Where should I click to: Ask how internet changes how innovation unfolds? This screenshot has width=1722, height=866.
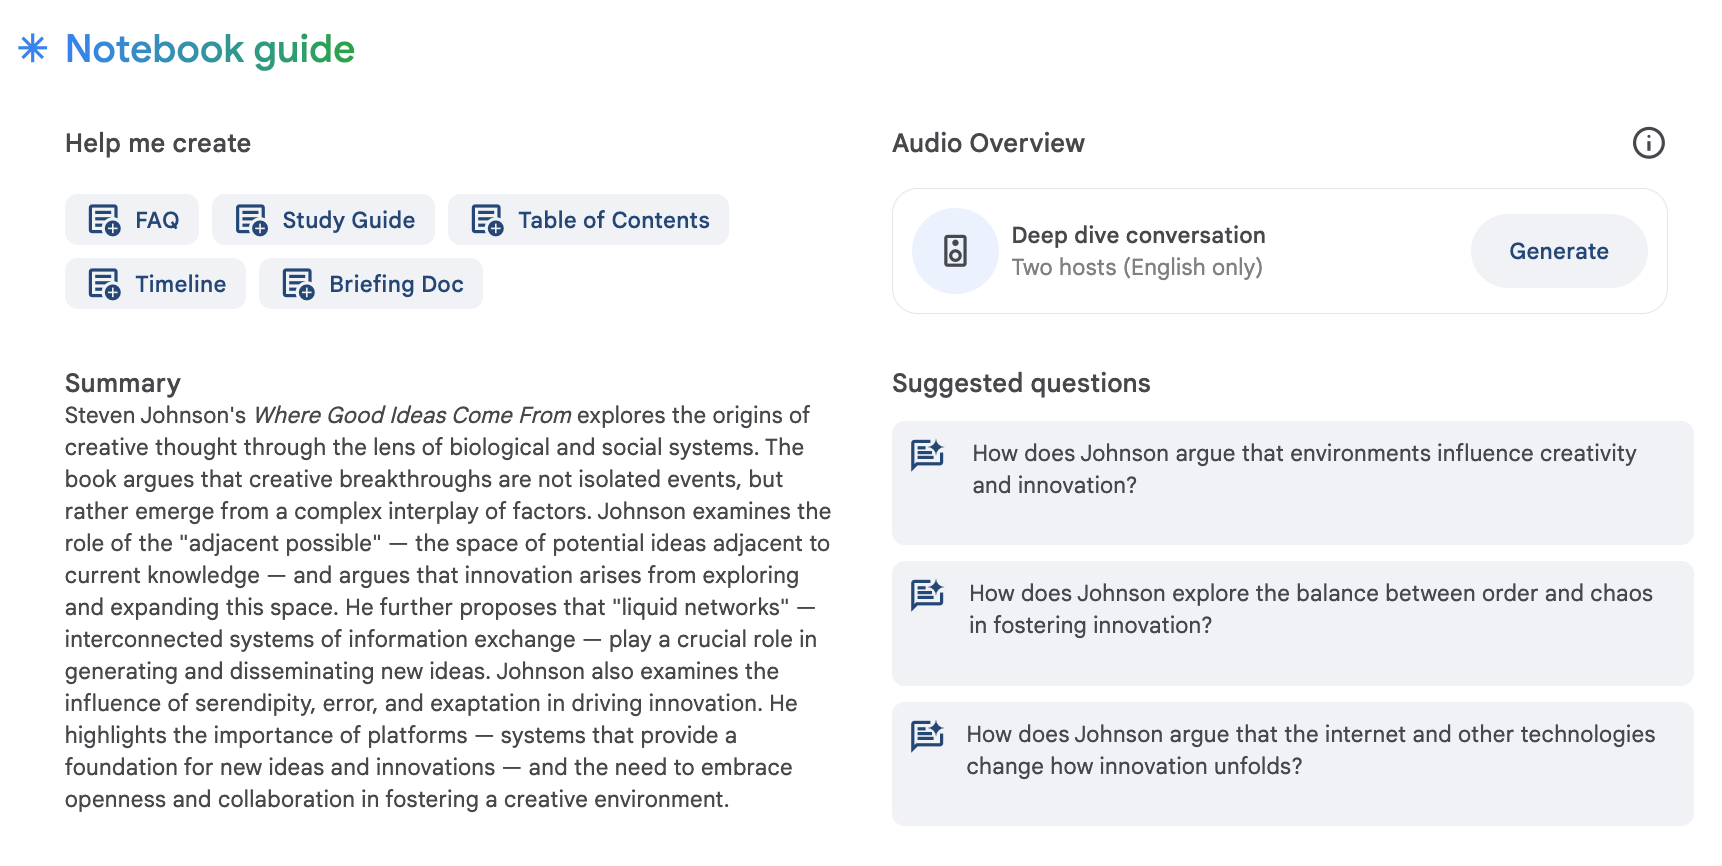tap(1292, 764)
